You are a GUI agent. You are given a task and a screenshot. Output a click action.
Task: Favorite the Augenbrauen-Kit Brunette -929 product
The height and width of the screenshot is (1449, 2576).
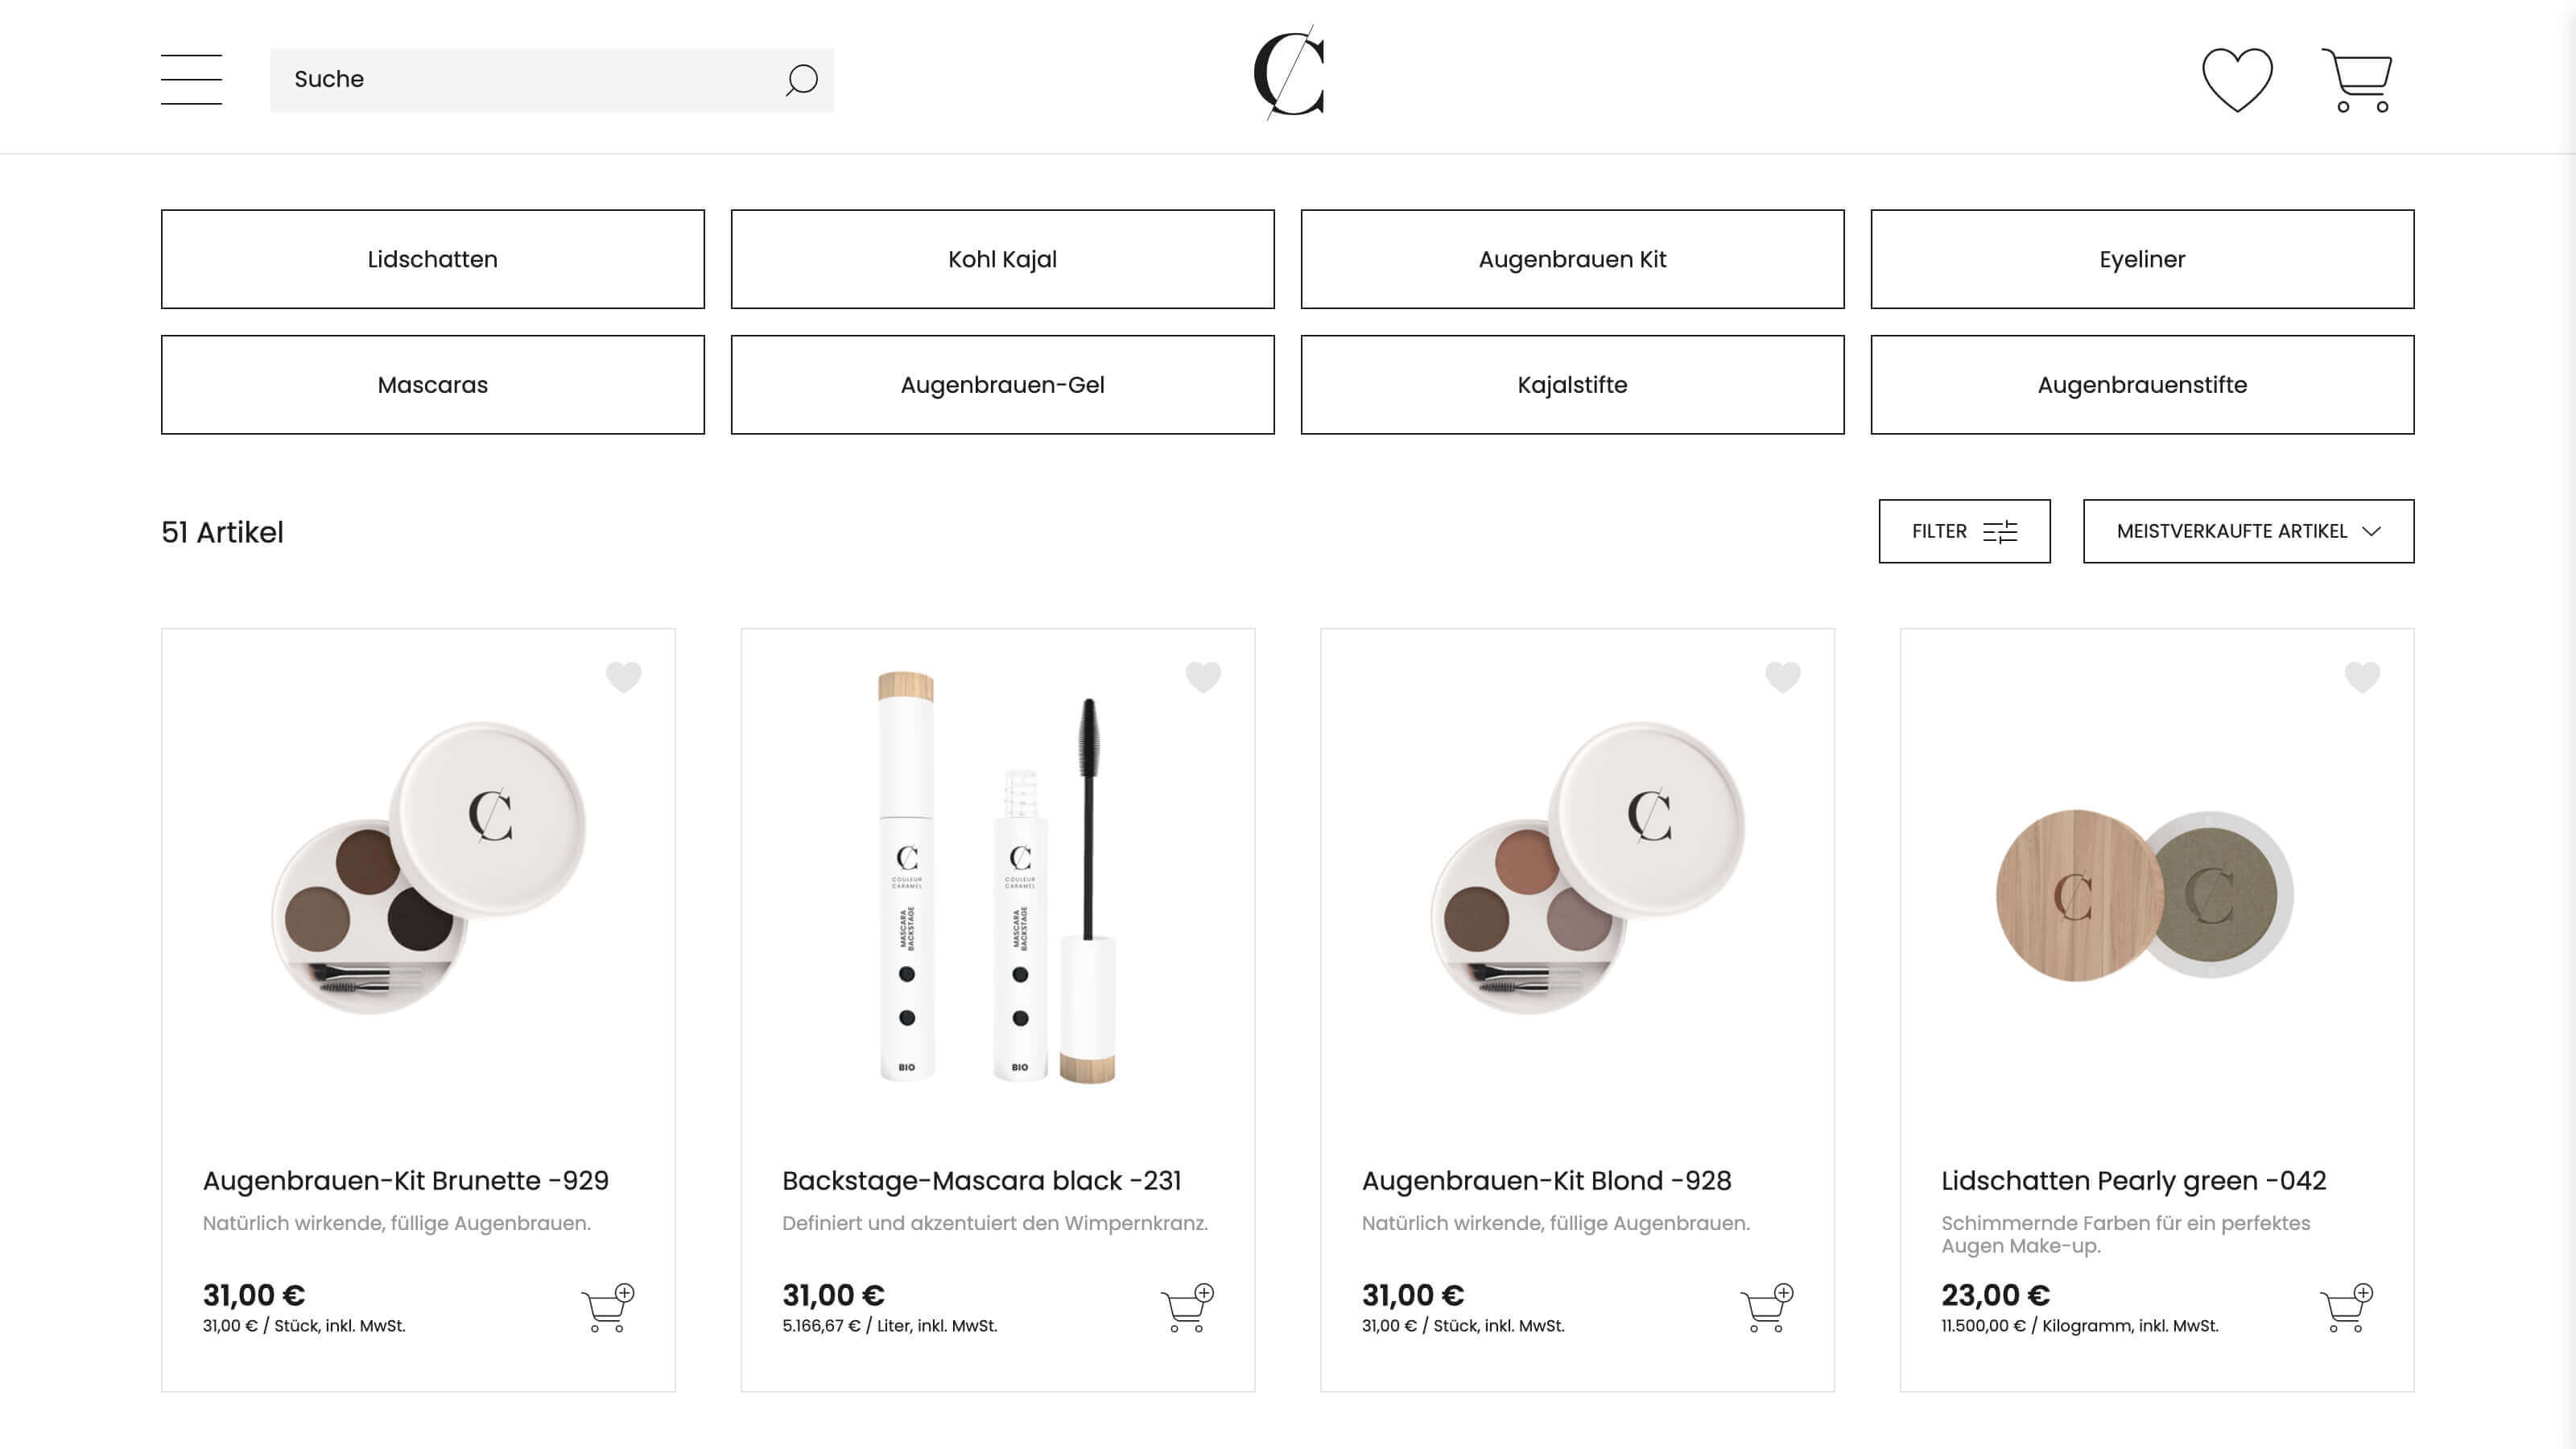[624, 677]
